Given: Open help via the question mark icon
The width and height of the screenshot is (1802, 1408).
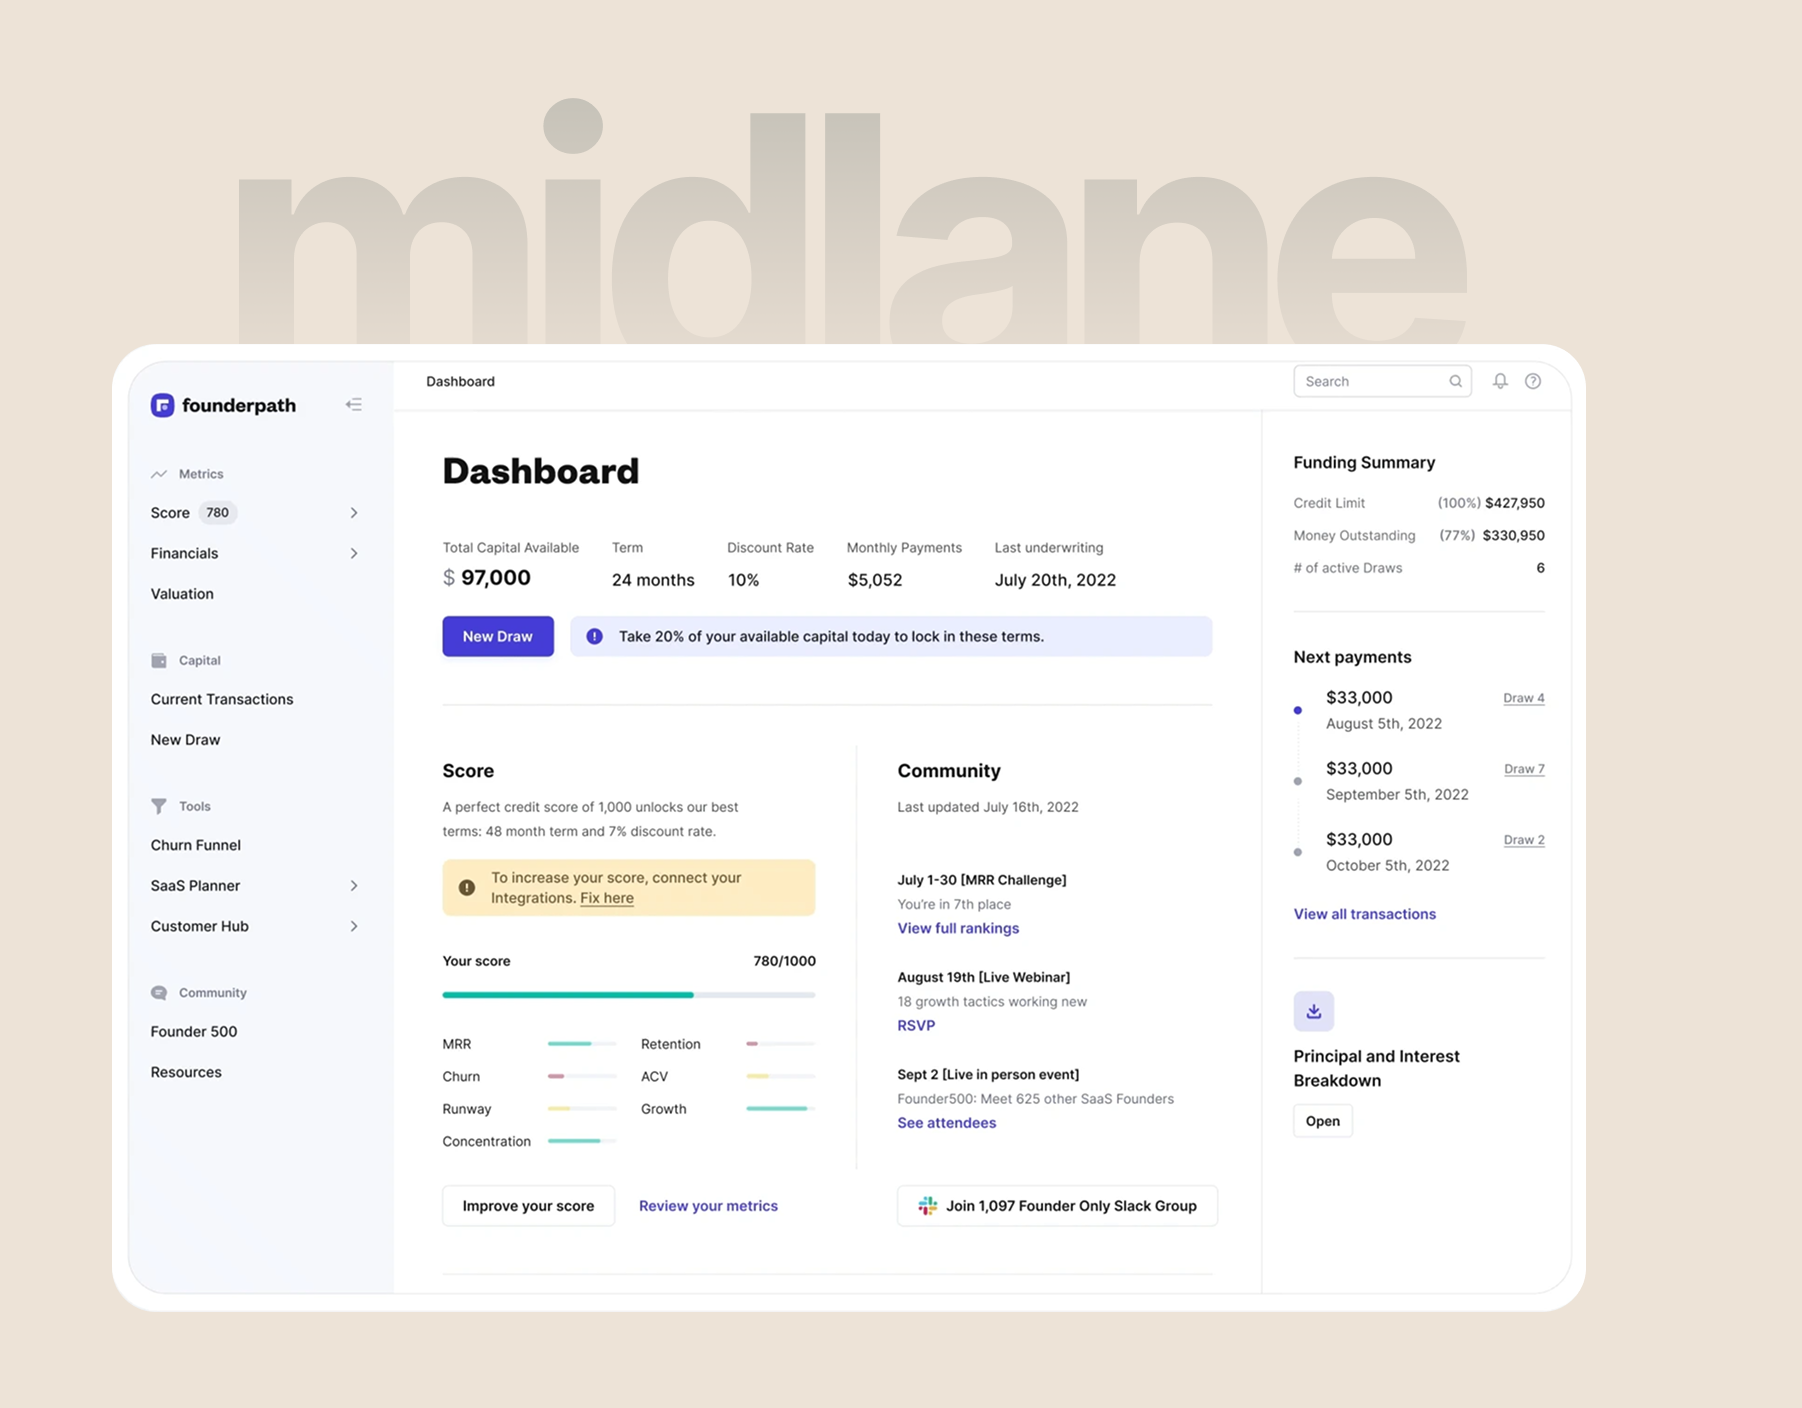Looking at the screenshot, I should point(1533,381).
